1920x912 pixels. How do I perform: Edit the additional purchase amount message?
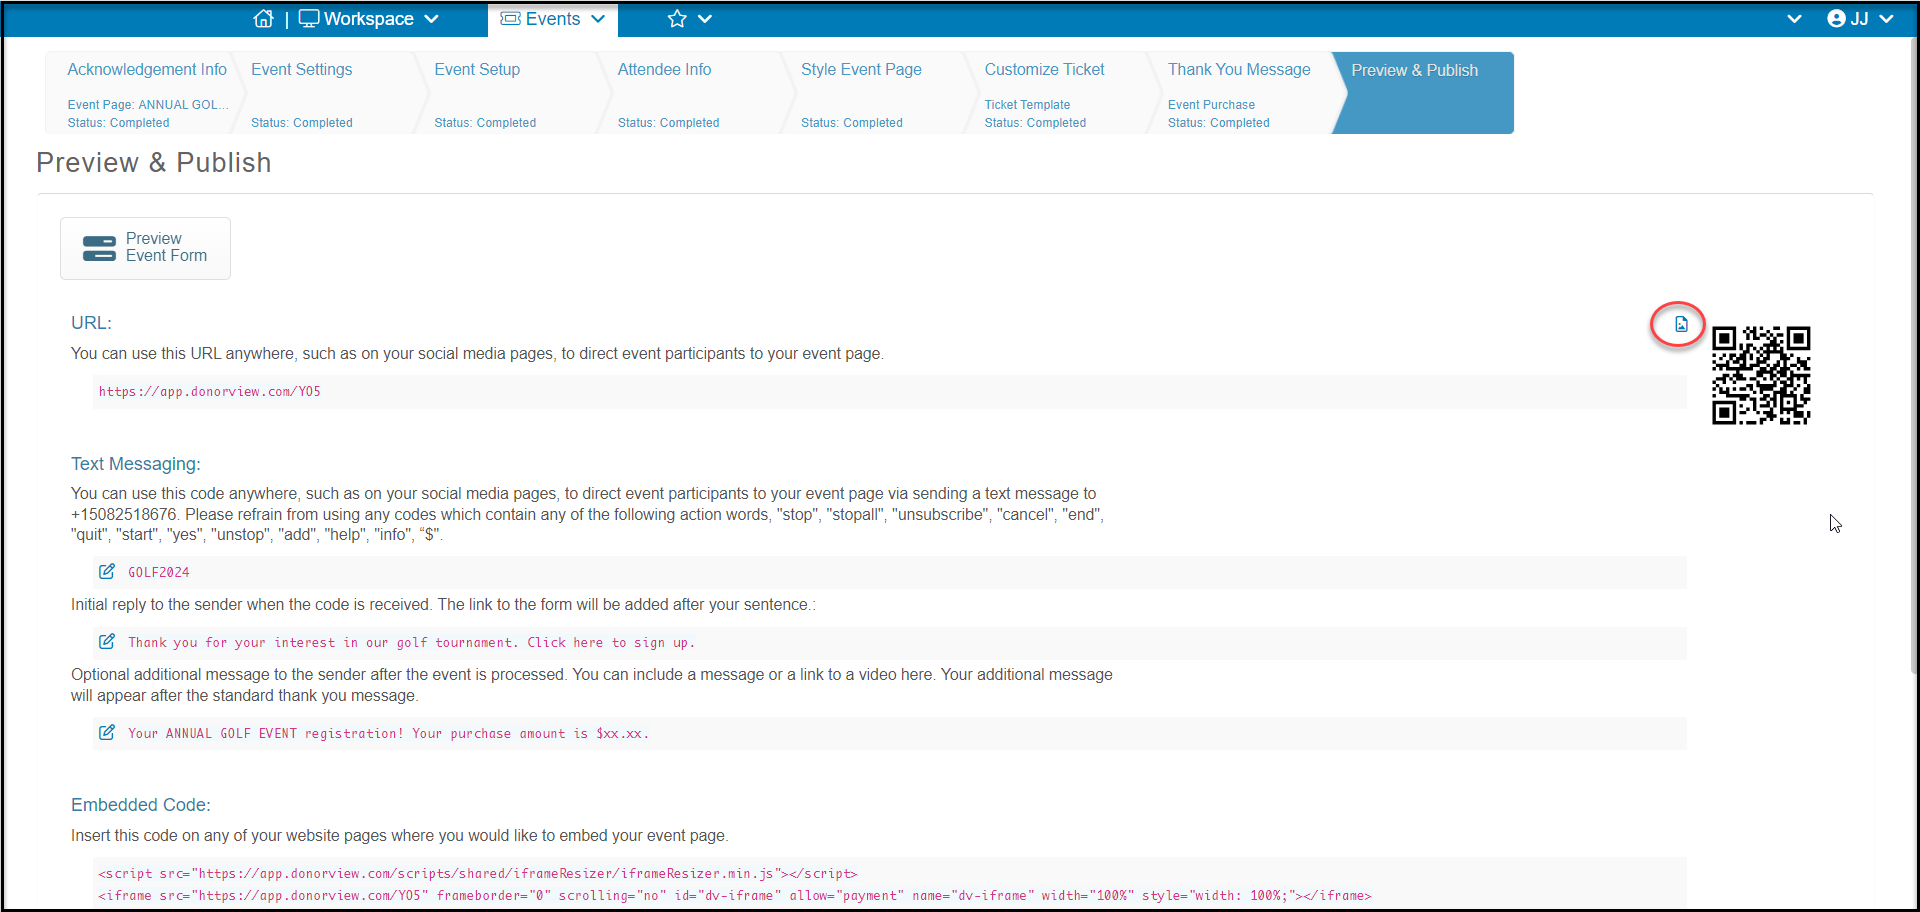(107, 733)
